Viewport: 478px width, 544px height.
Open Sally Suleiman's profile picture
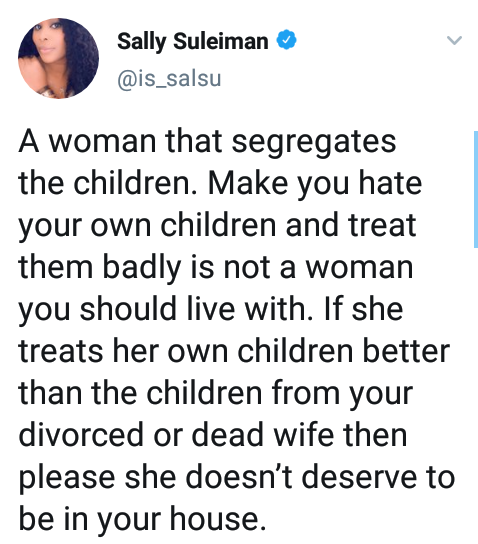pos(58,58)
